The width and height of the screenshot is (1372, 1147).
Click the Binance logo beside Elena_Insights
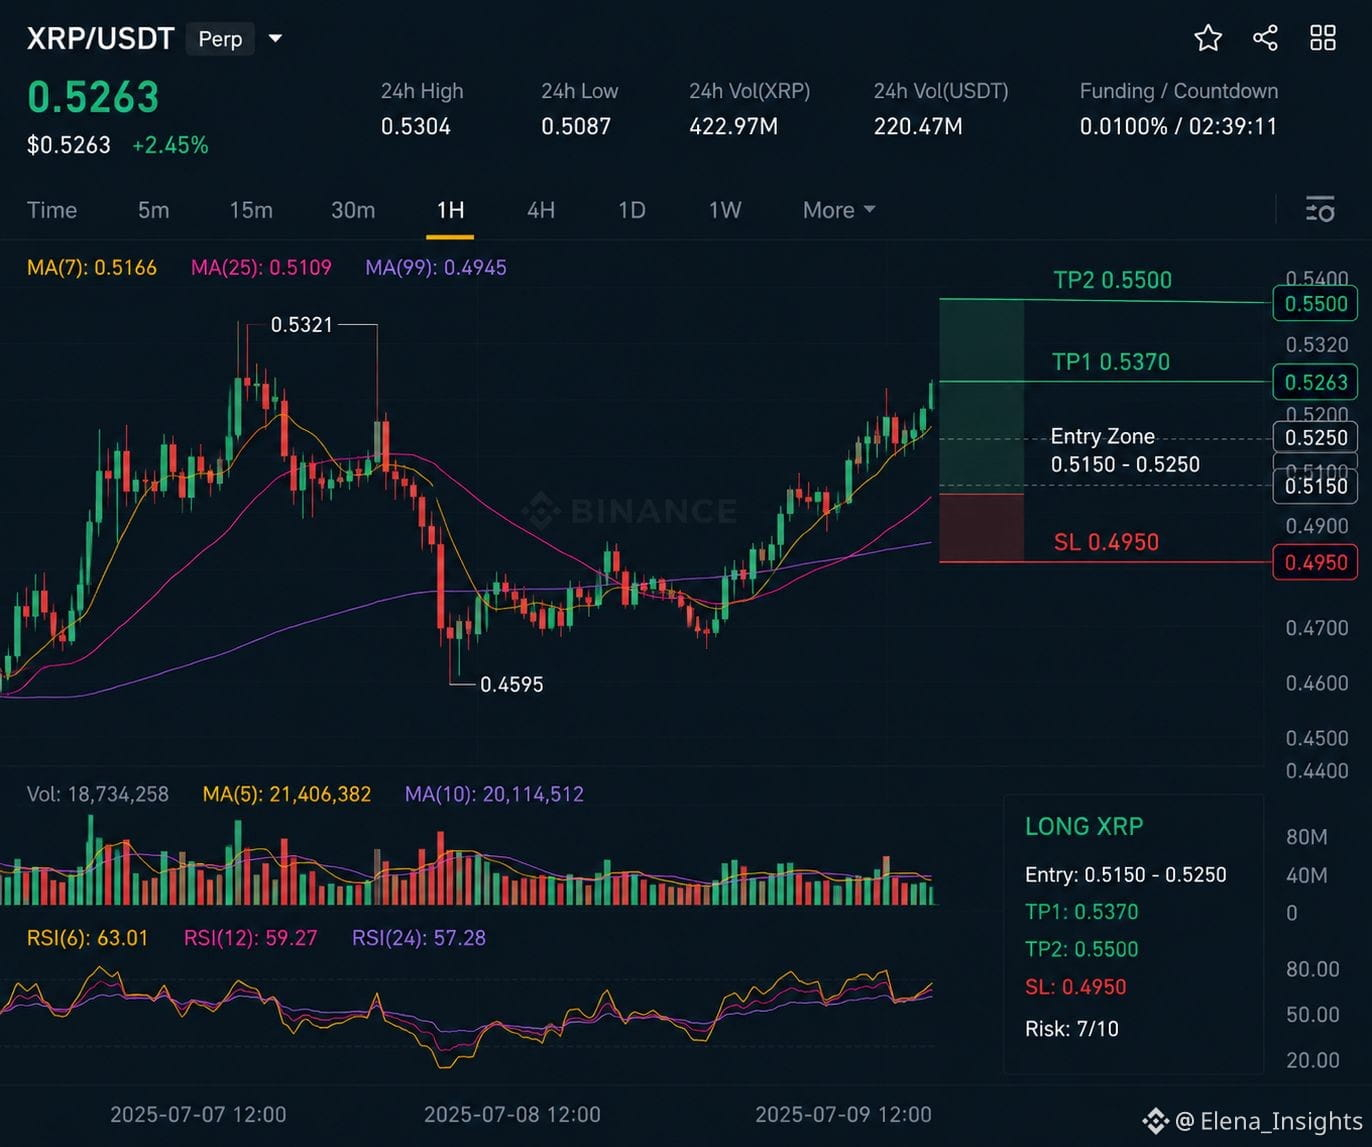click(x=1155, y=1121)
